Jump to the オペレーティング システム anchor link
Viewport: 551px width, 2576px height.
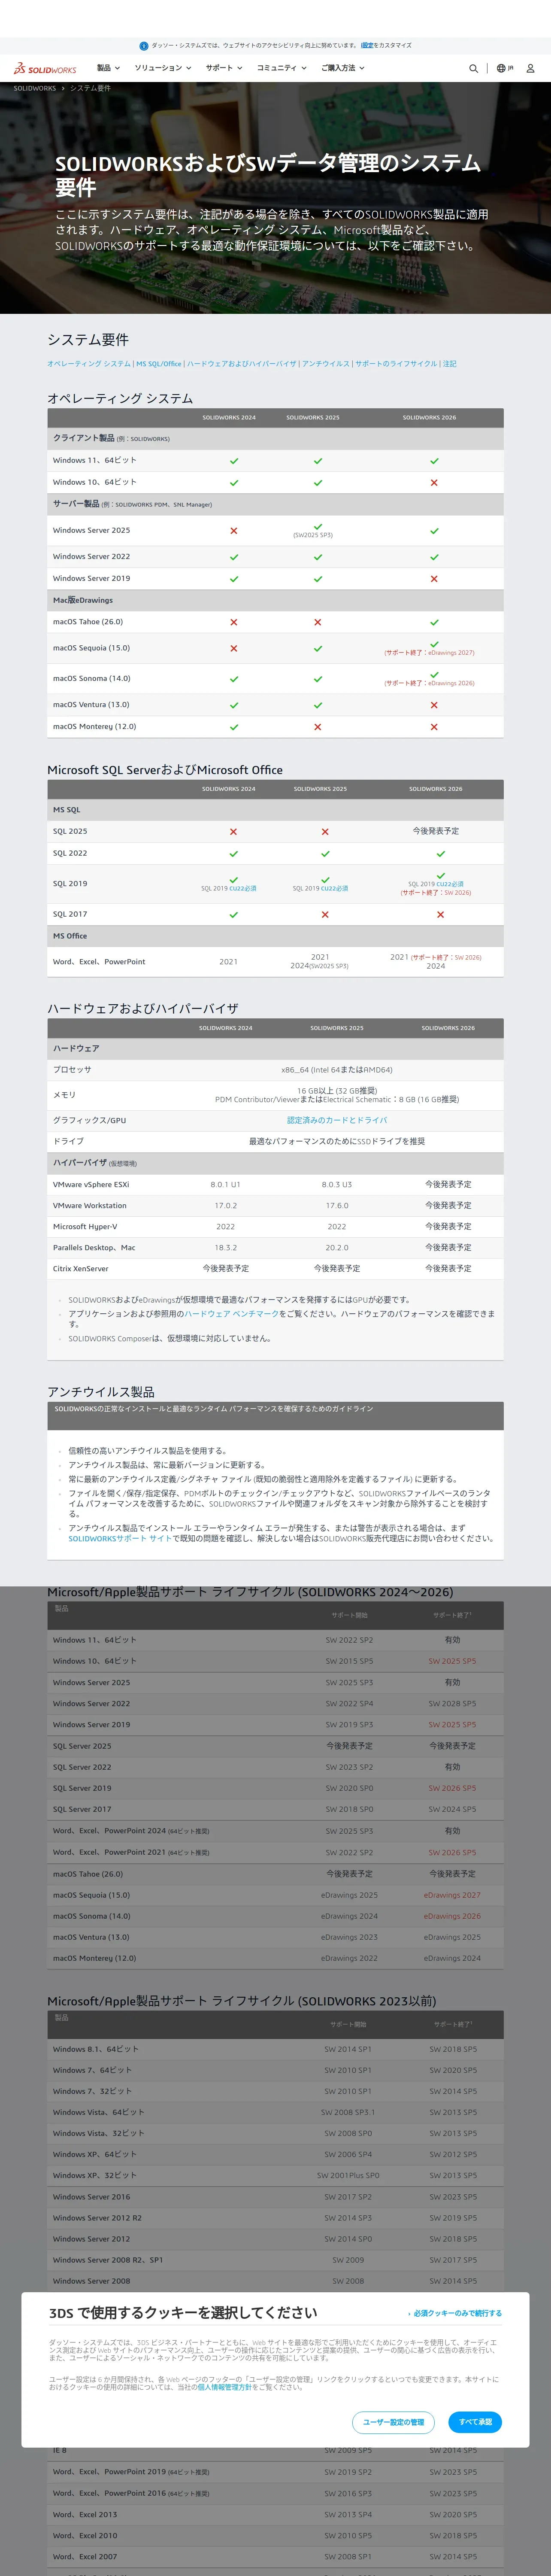click(x=89, y=364)
